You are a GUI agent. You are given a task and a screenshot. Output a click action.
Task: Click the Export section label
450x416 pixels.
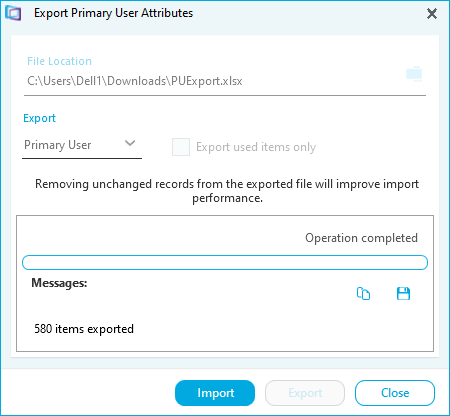tap(39, 118)
